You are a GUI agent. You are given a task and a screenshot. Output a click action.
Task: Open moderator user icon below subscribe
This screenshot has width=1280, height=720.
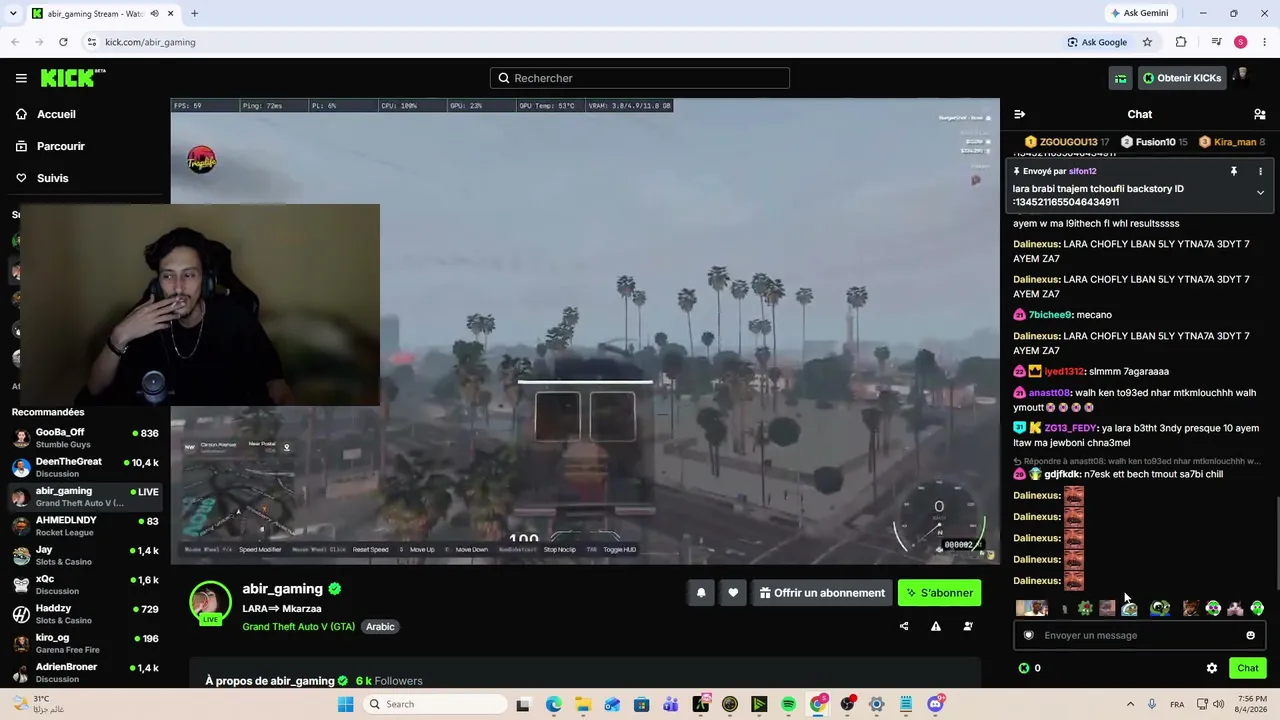click(968, 626)
